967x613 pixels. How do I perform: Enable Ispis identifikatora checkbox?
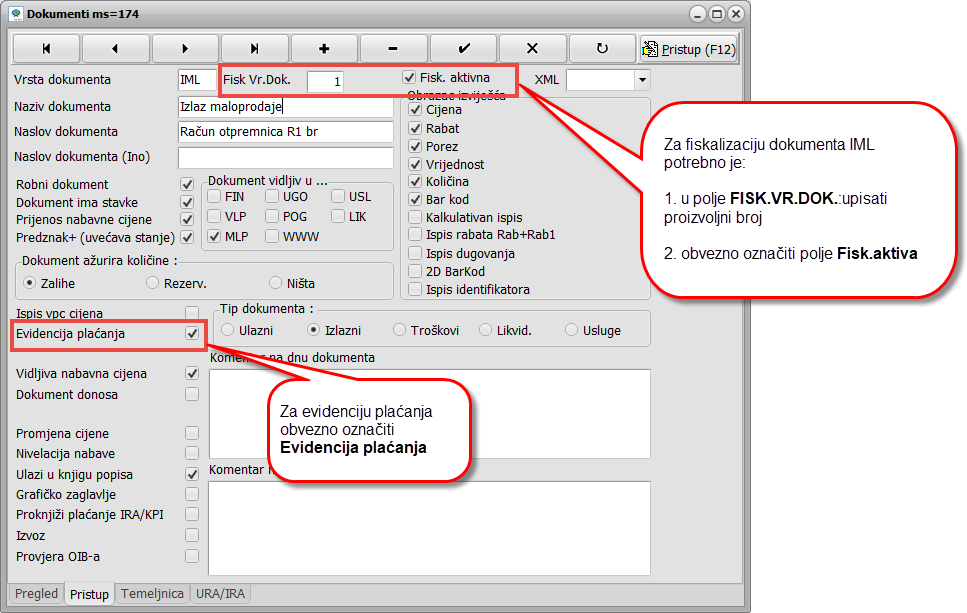[x=415, y=289]
